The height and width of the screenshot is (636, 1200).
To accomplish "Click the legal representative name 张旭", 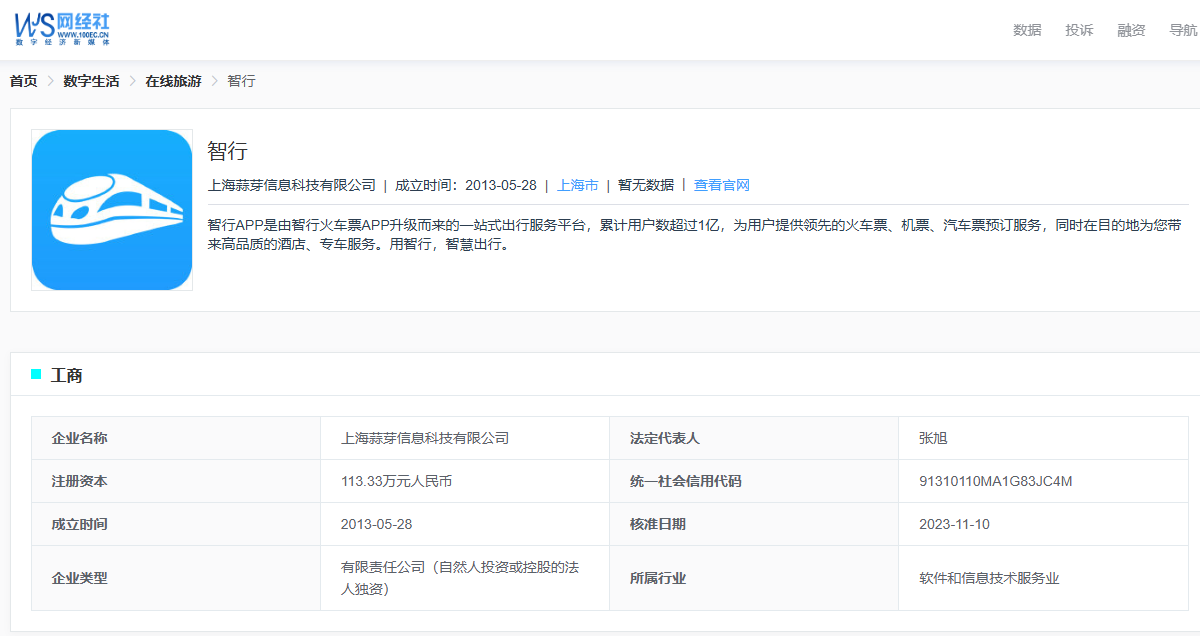I will pos(932,438).
